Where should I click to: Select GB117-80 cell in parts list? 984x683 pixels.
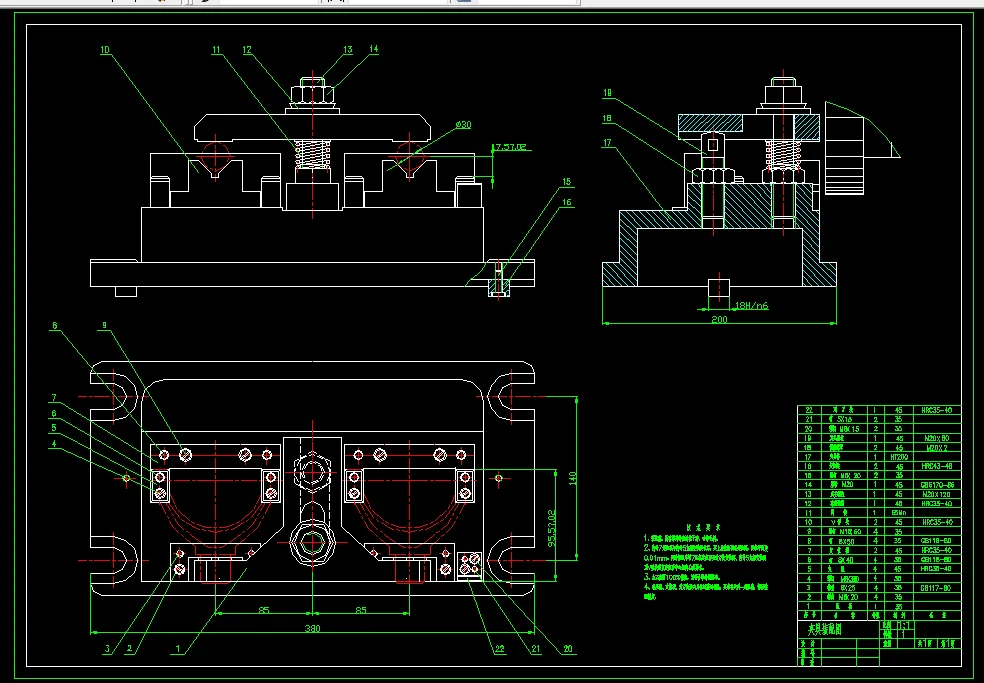tap(937, 588)
